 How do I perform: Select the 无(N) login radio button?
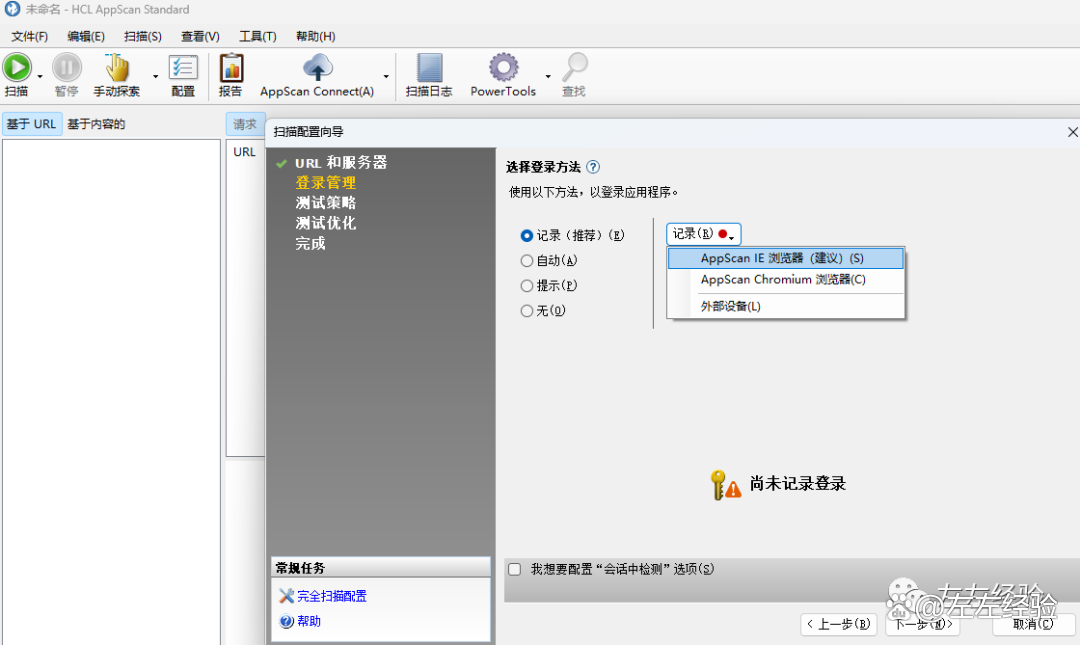(x=527, y=311)
